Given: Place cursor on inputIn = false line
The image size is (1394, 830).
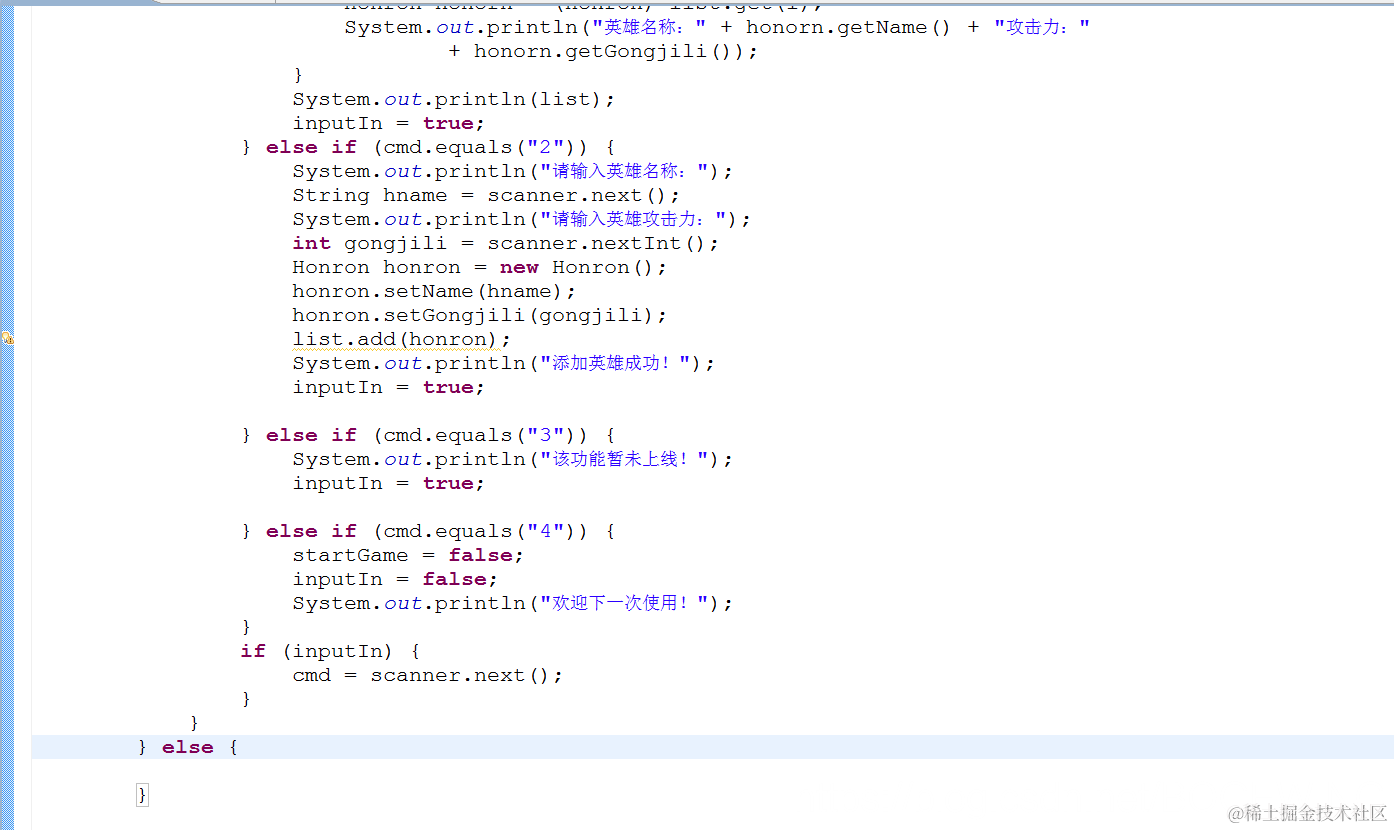Looking at the screenshot, I should tap(395, 579).
